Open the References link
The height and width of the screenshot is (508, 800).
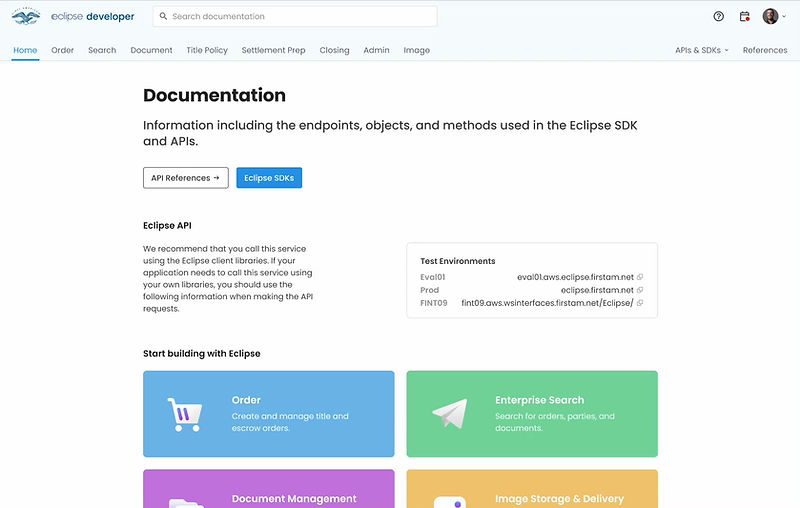tap(765, 50)
